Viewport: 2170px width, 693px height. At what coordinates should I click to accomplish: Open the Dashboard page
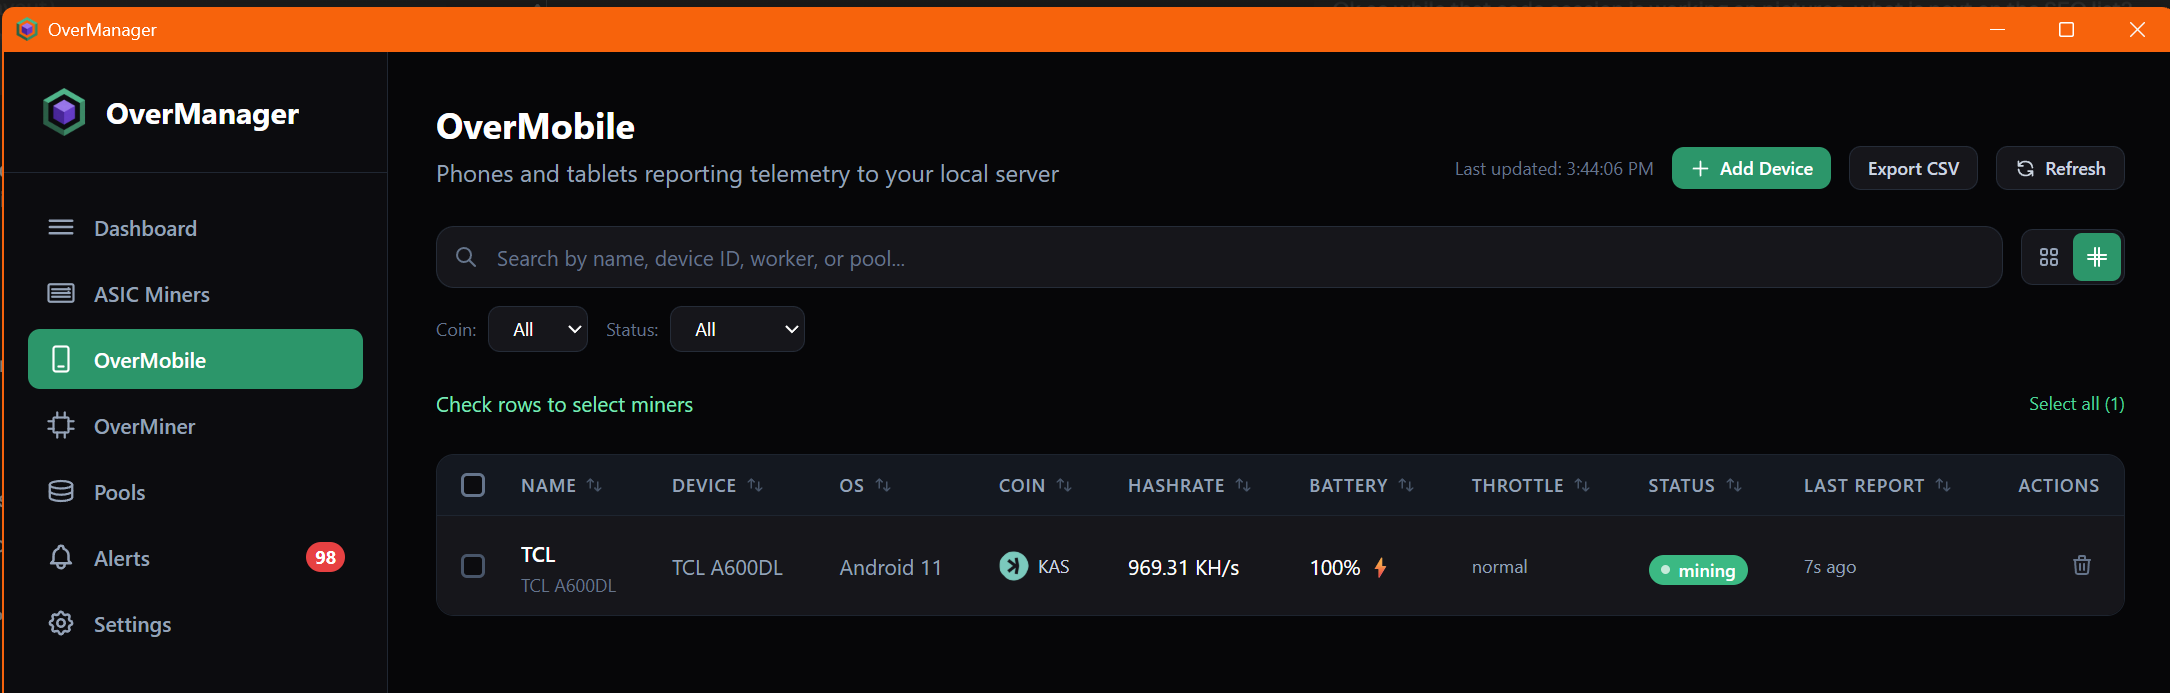tap(195, 228)
